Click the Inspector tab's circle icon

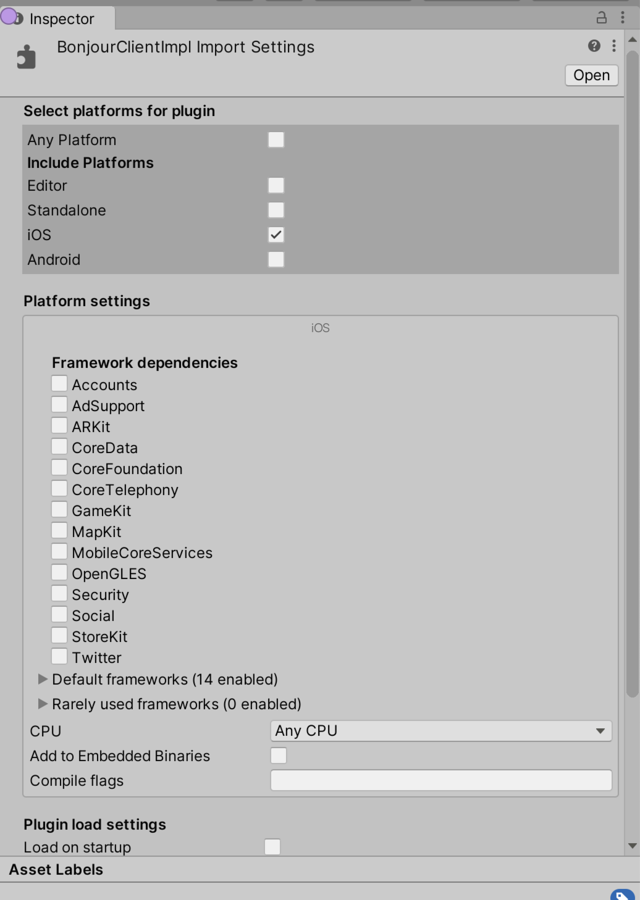(x=12, y=18)
